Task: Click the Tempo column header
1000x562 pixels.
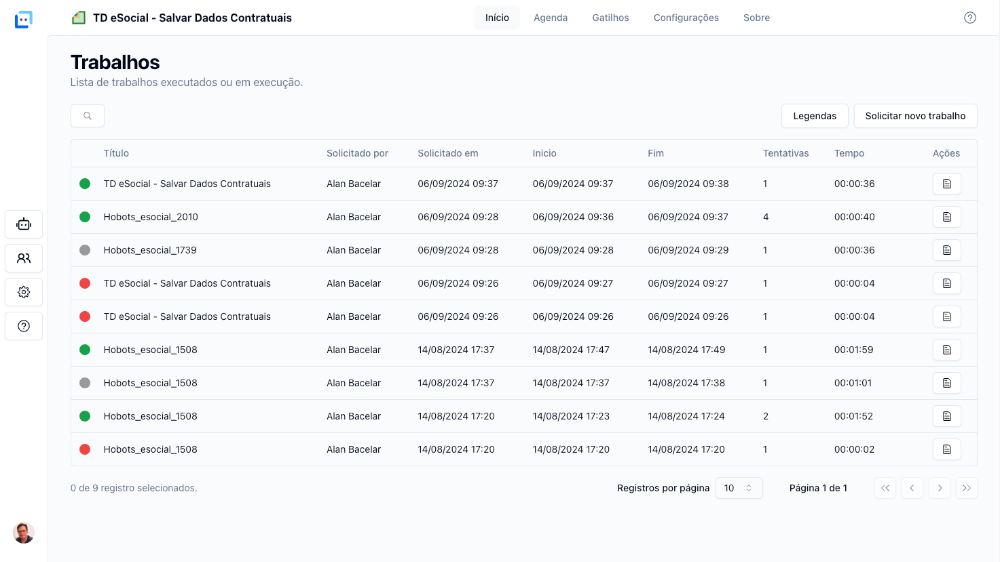Action: 849,153
